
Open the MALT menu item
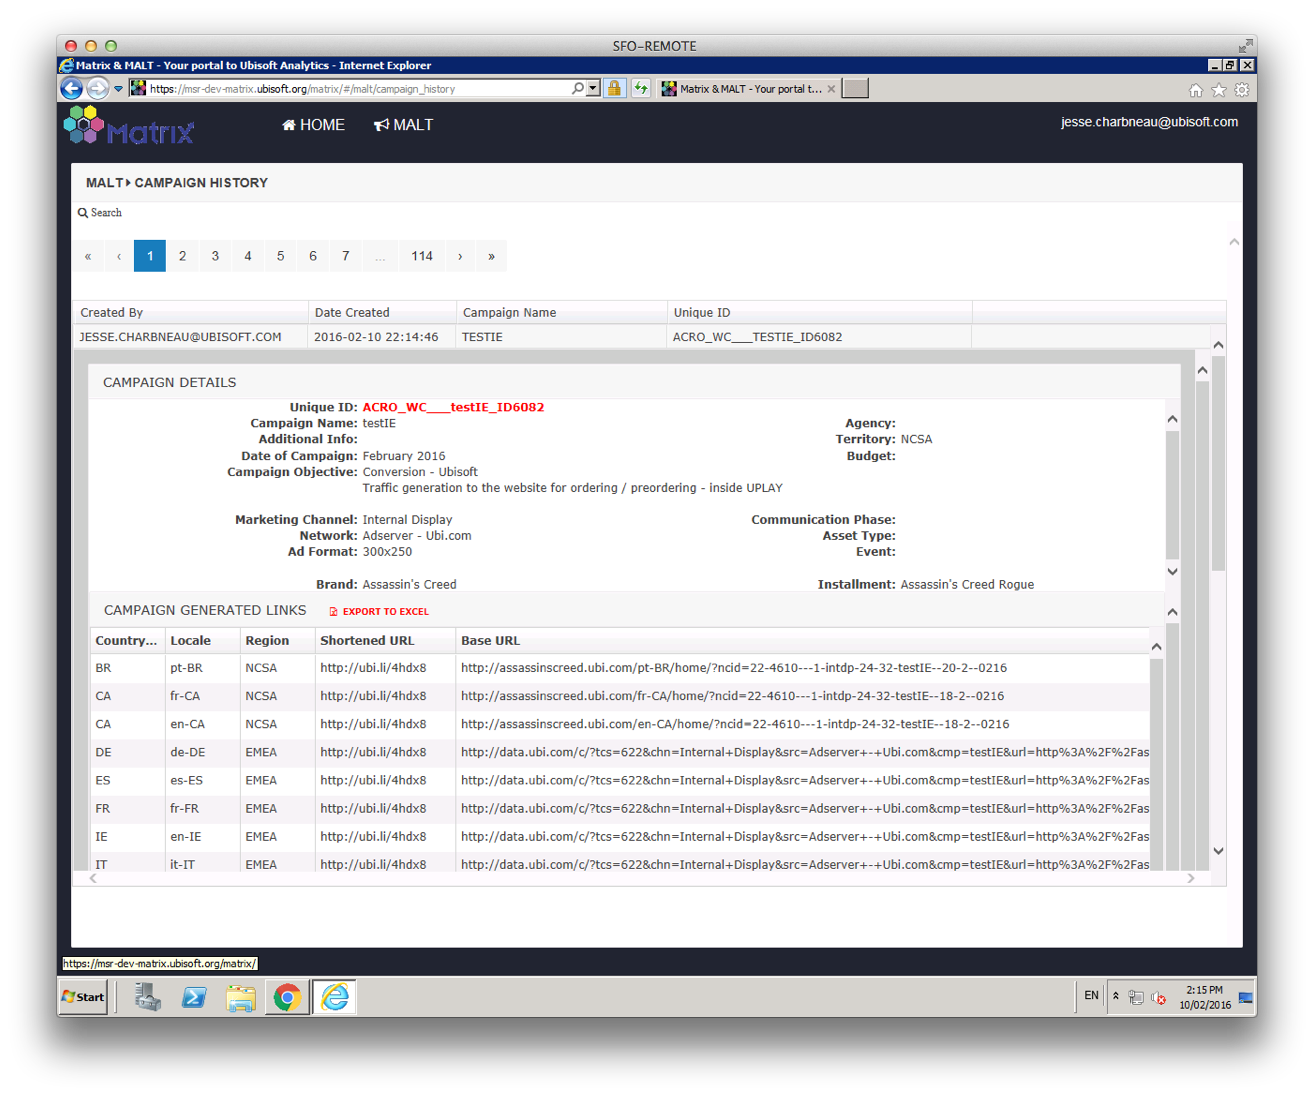(x=403, y=125)
